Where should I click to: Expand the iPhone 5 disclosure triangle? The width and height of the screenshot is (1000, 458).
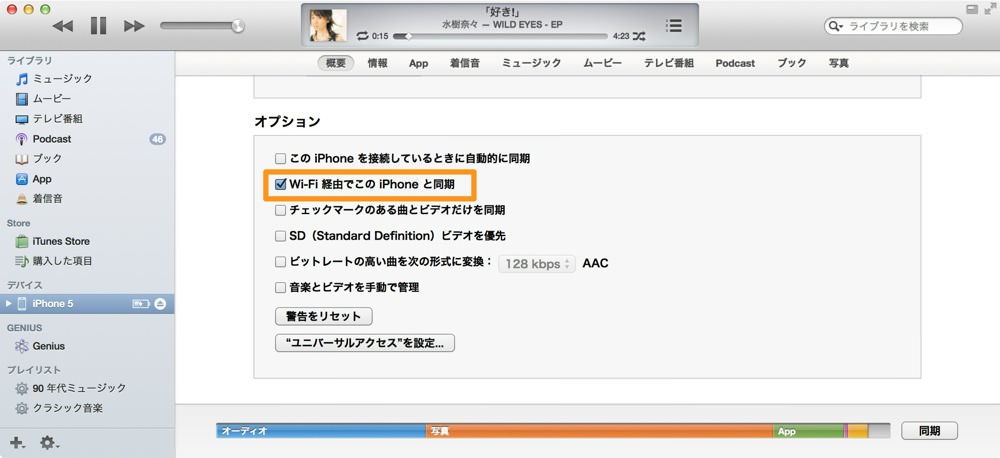[8, 304]
